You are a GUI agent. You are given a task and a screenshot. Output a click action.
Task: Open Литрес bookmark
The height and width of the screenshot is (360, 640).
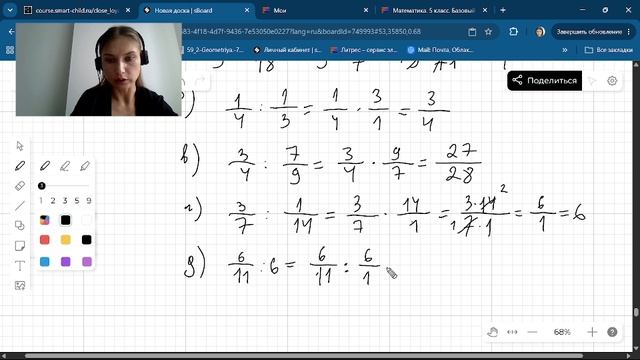[364, 50]
